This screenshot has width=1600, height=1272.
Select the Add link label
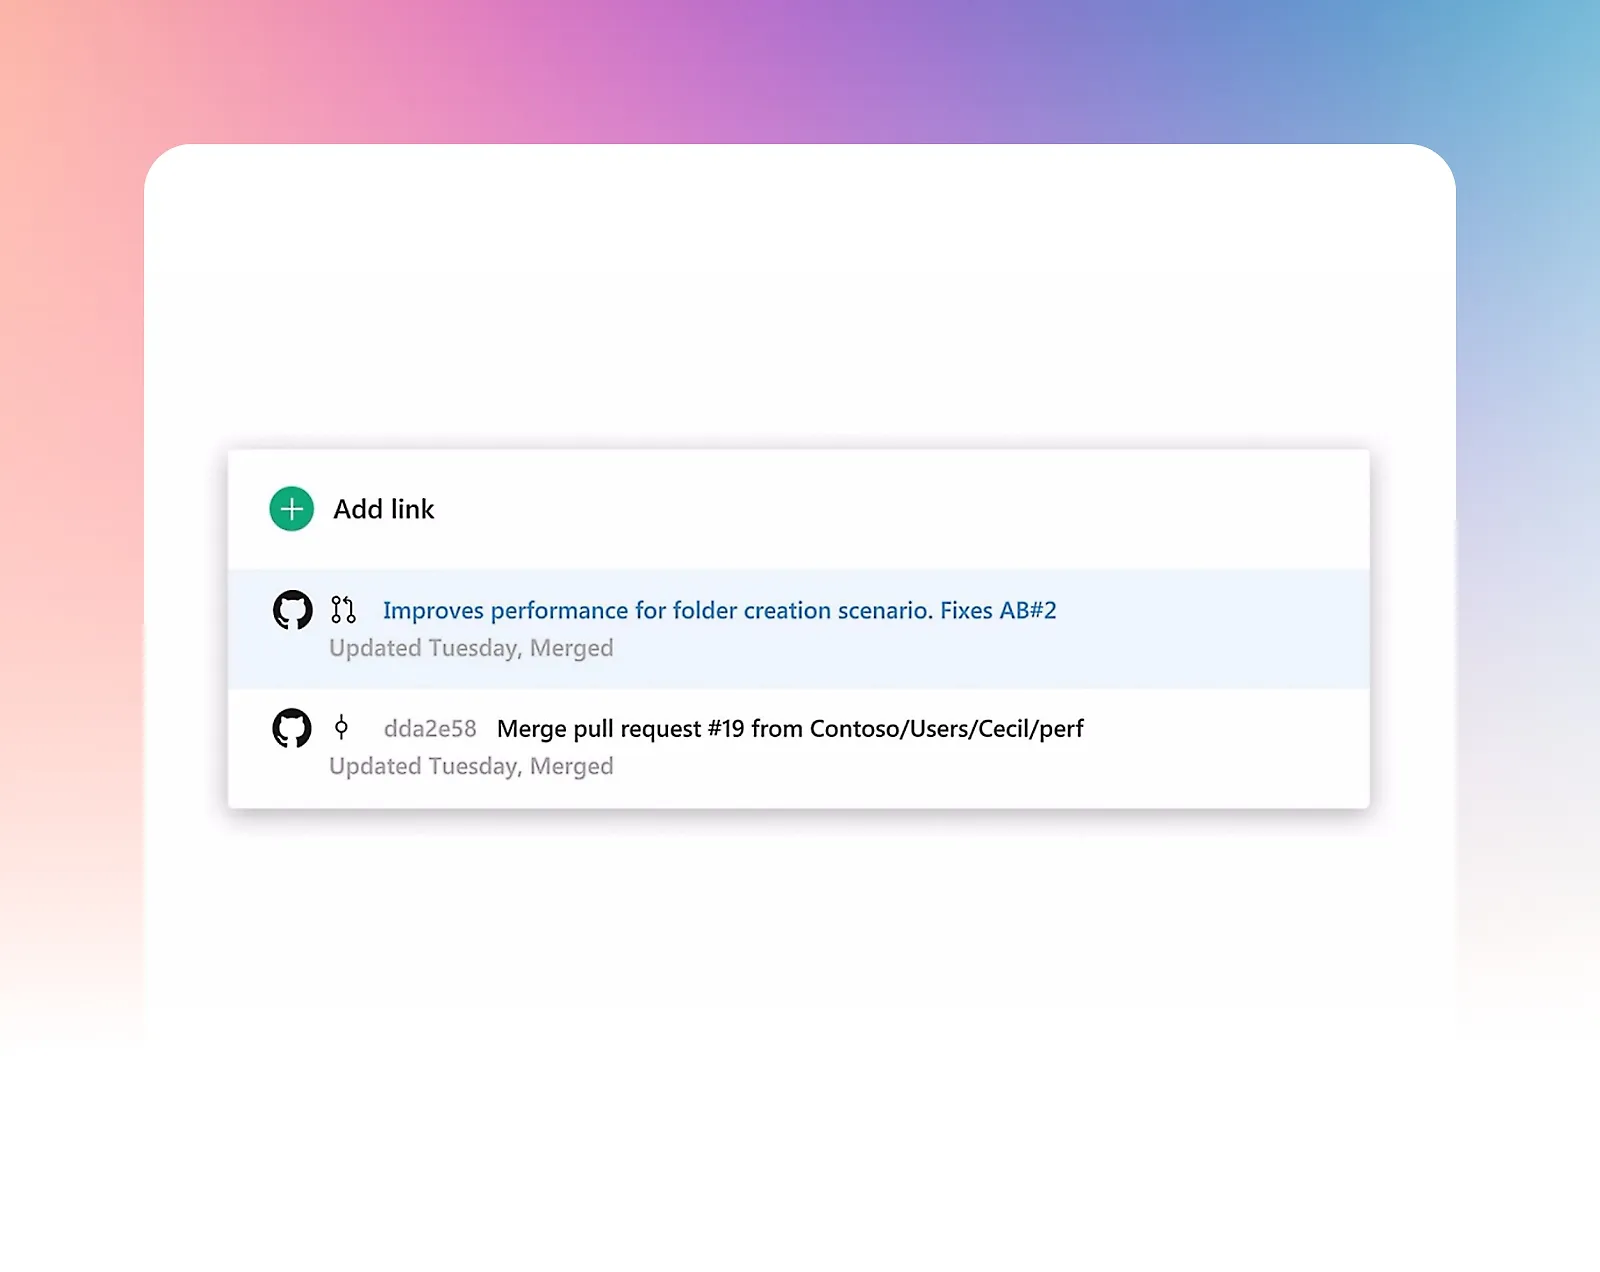coord(384,509)
